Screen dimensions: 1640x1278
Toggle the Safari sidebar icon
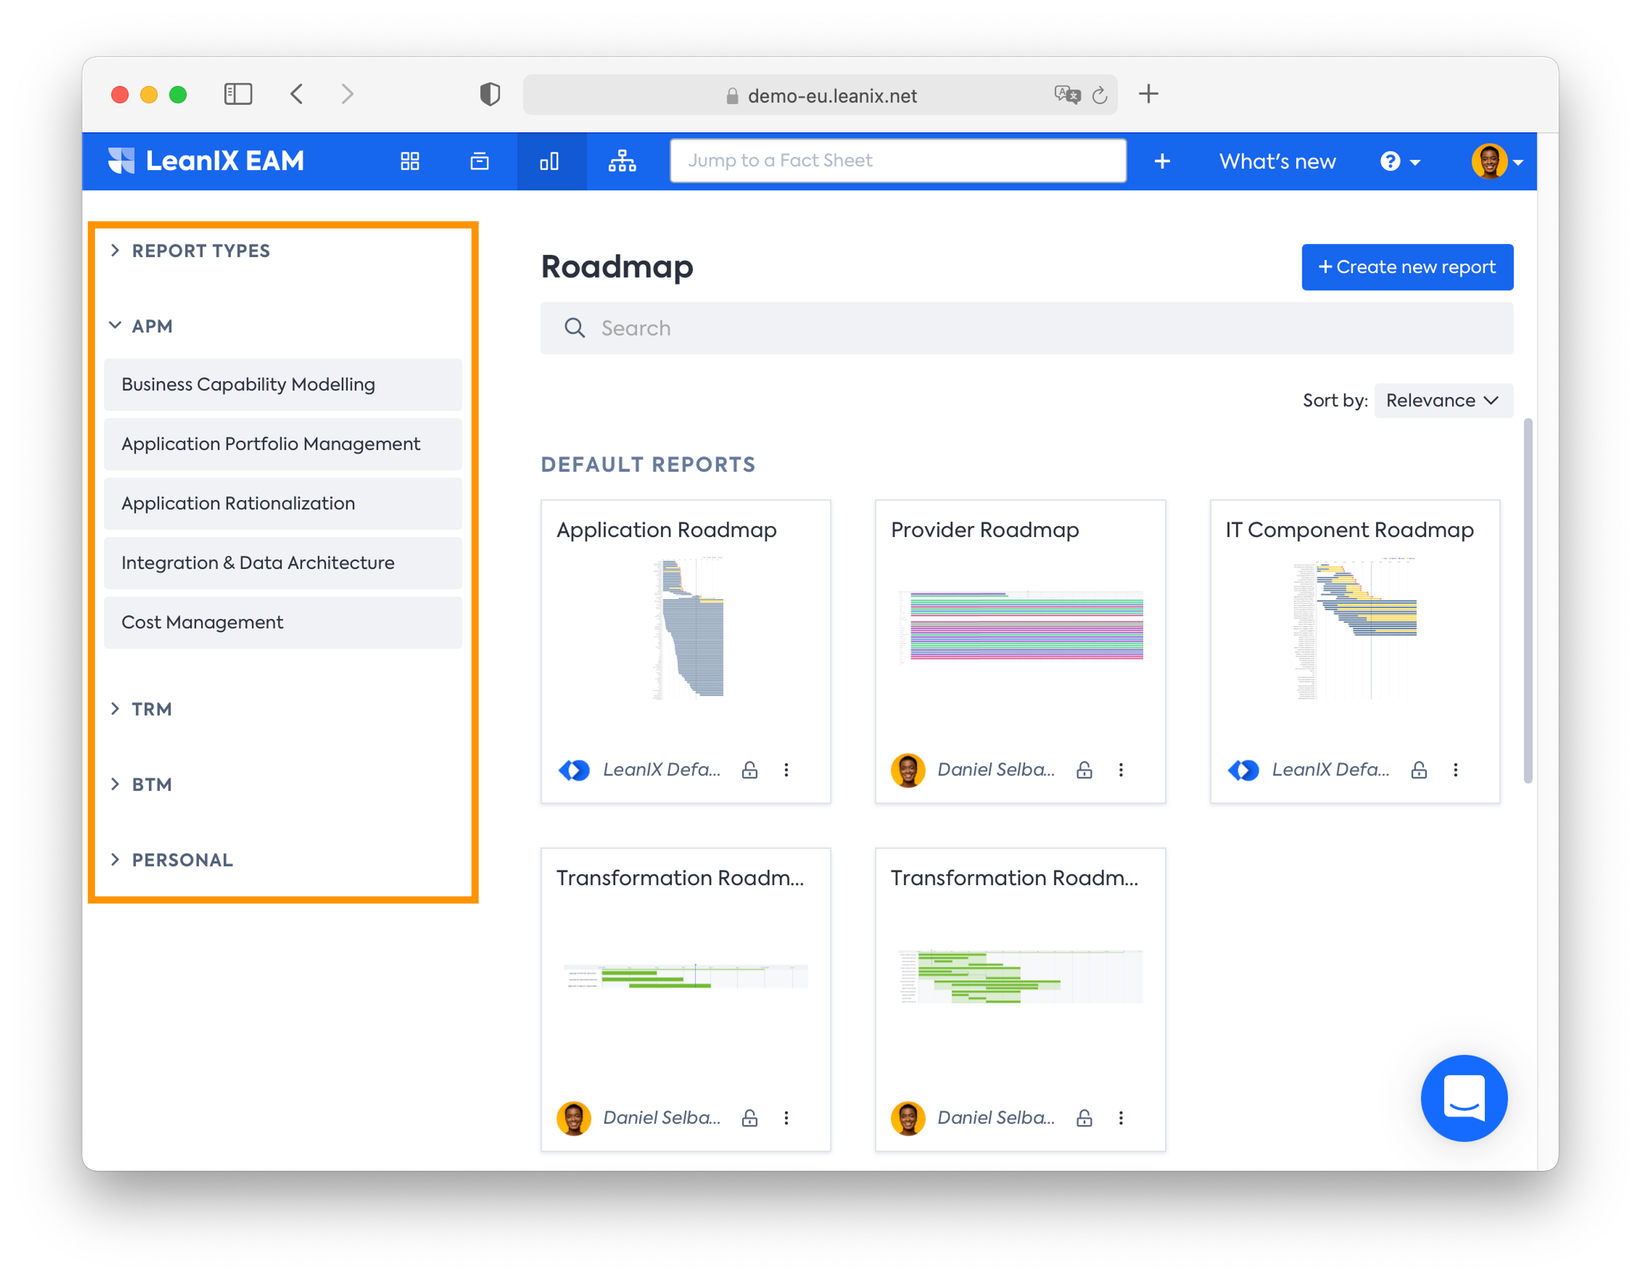pos(238,94)
